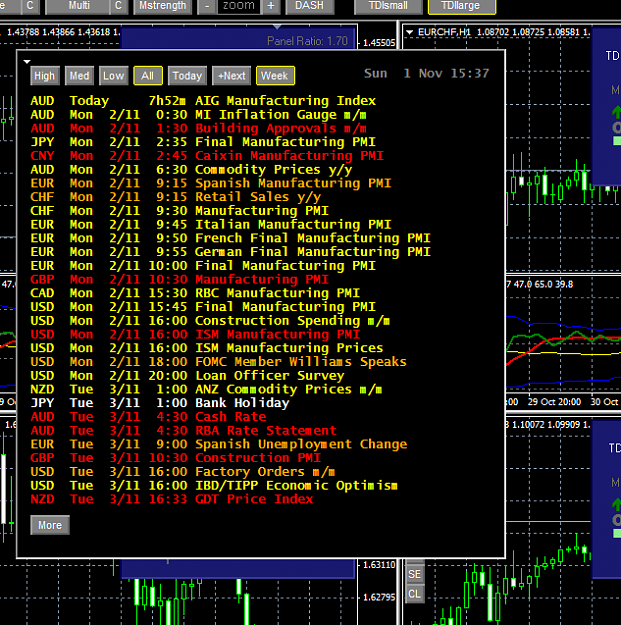Click the Multi button in top toolbar
The height and width of the screenshot is (625, 621).
pyautogui.click(x=79, y=6)
